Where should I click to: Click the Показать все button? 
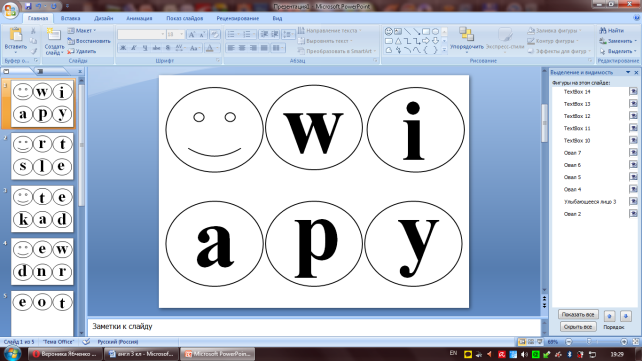[x=578, y=314]
